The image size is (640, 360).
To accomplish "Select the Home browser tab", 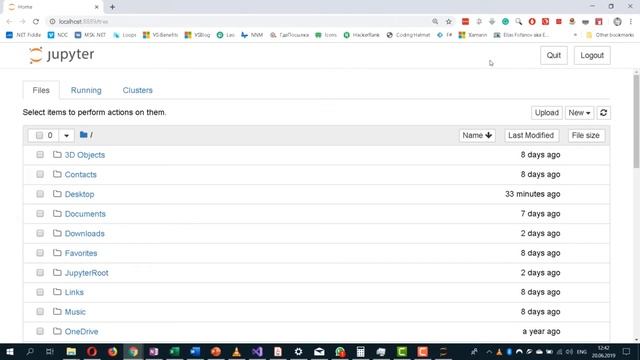I will tap(53, 7).
